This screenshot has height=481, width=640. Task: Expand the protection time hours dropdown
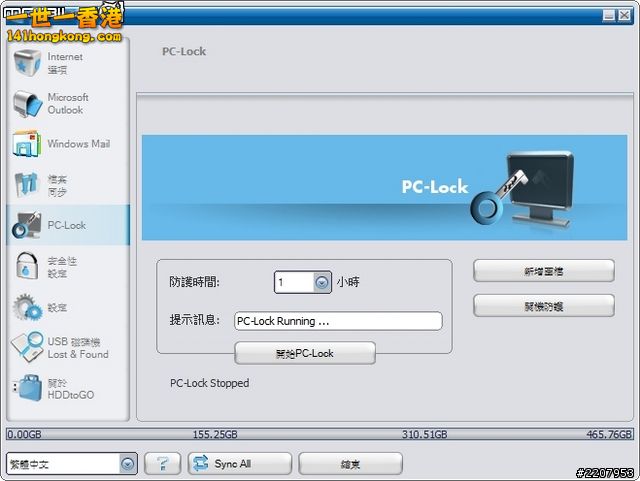[x=322, y=283]
